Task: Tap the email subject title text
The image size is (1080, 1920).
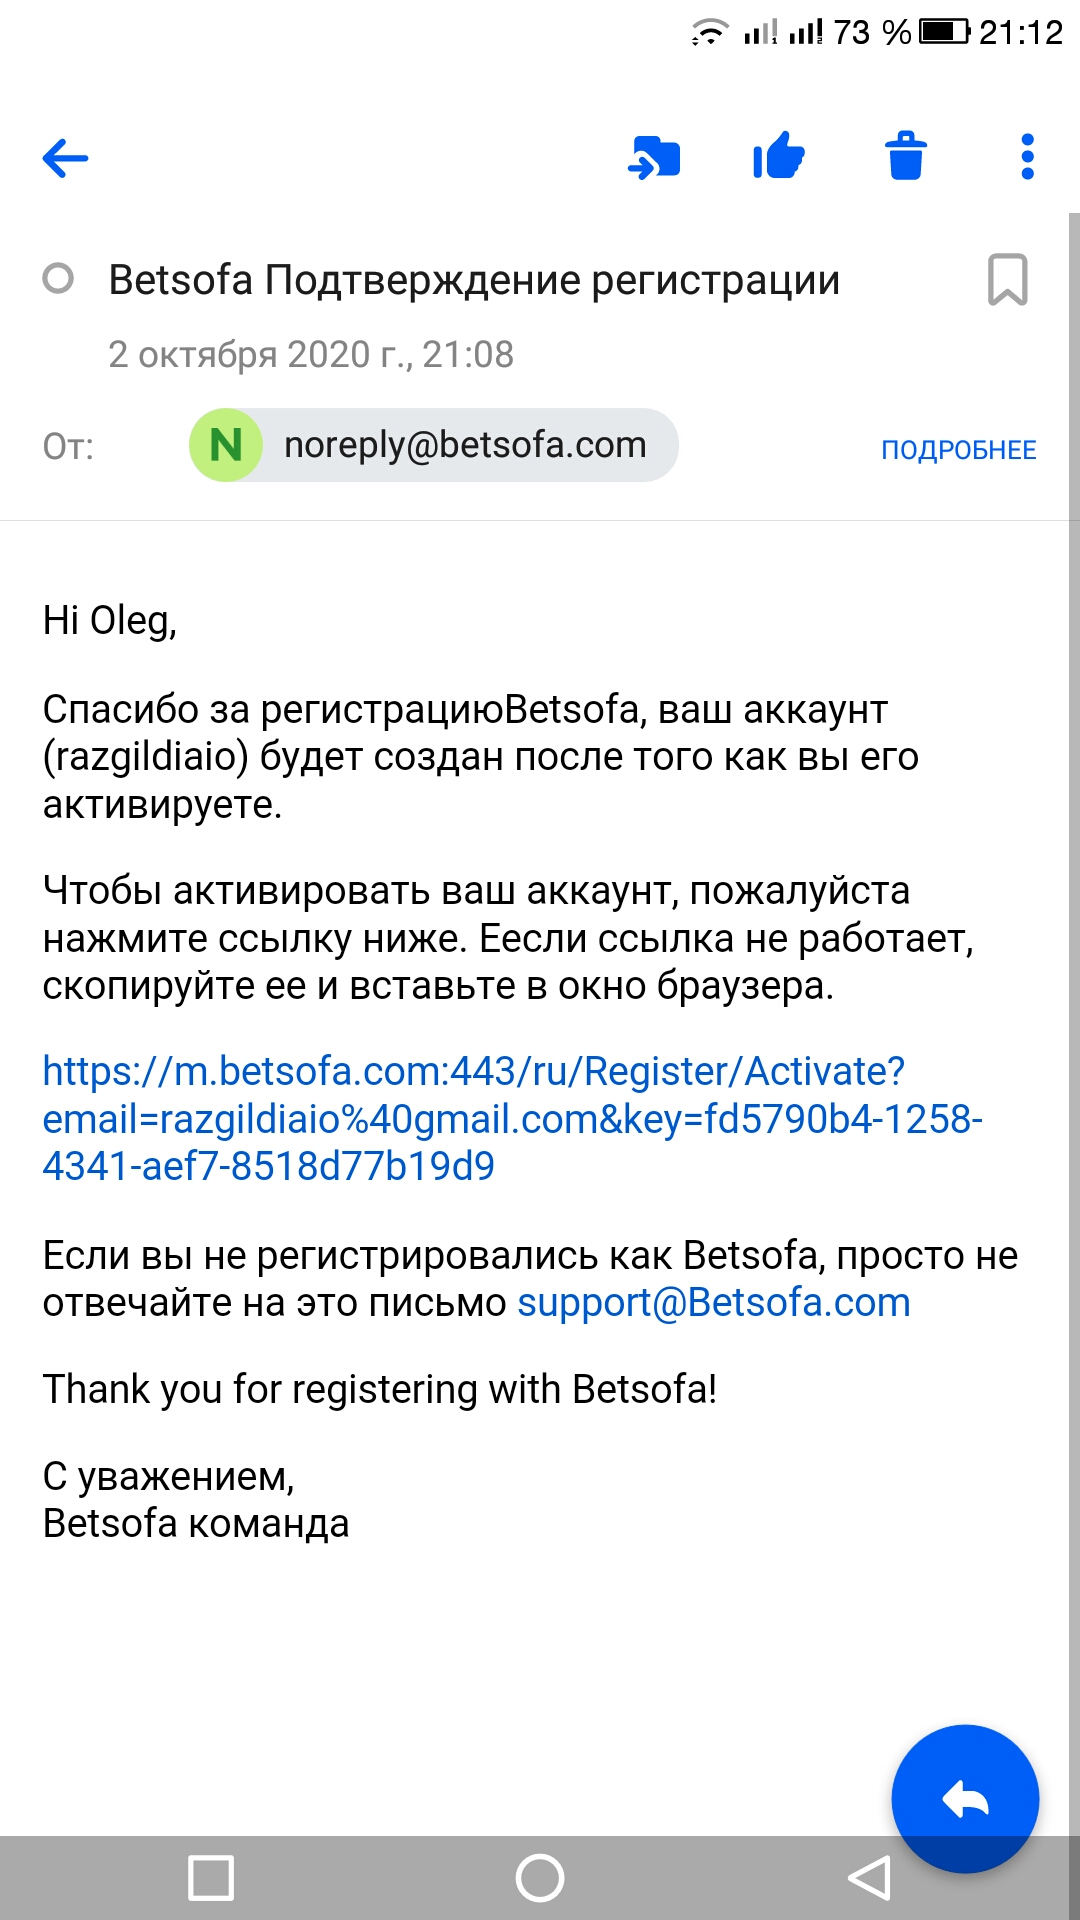Action: point(474,280)
